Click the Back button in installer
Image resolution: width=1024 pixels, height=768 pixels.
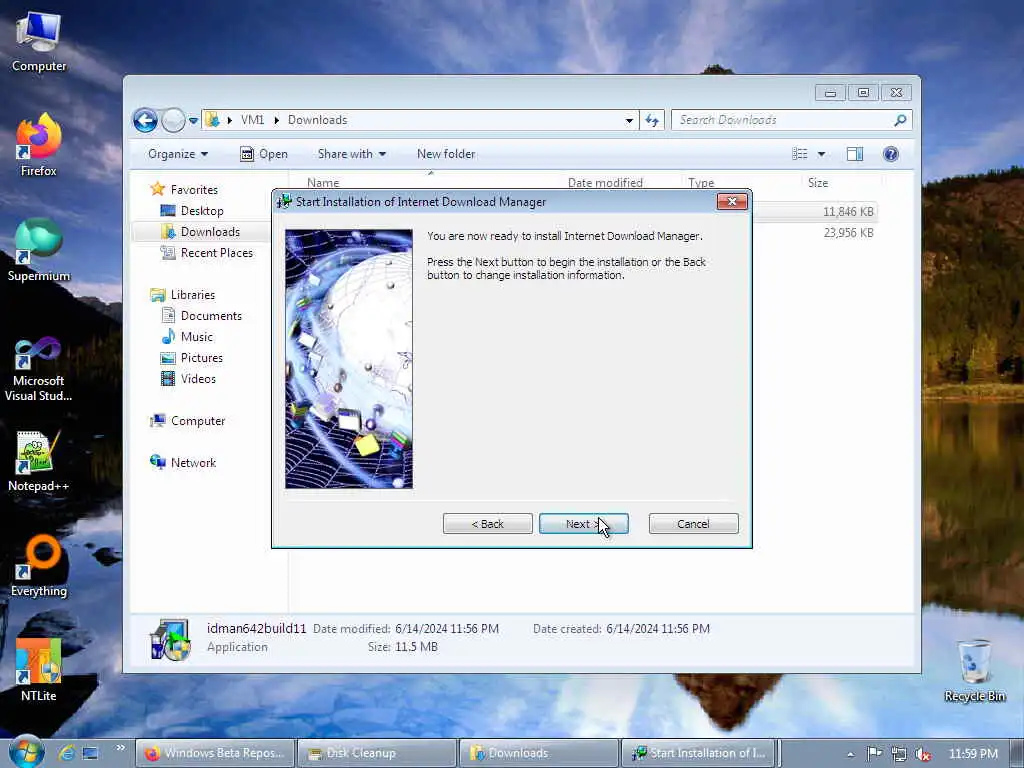click(487, 524)
